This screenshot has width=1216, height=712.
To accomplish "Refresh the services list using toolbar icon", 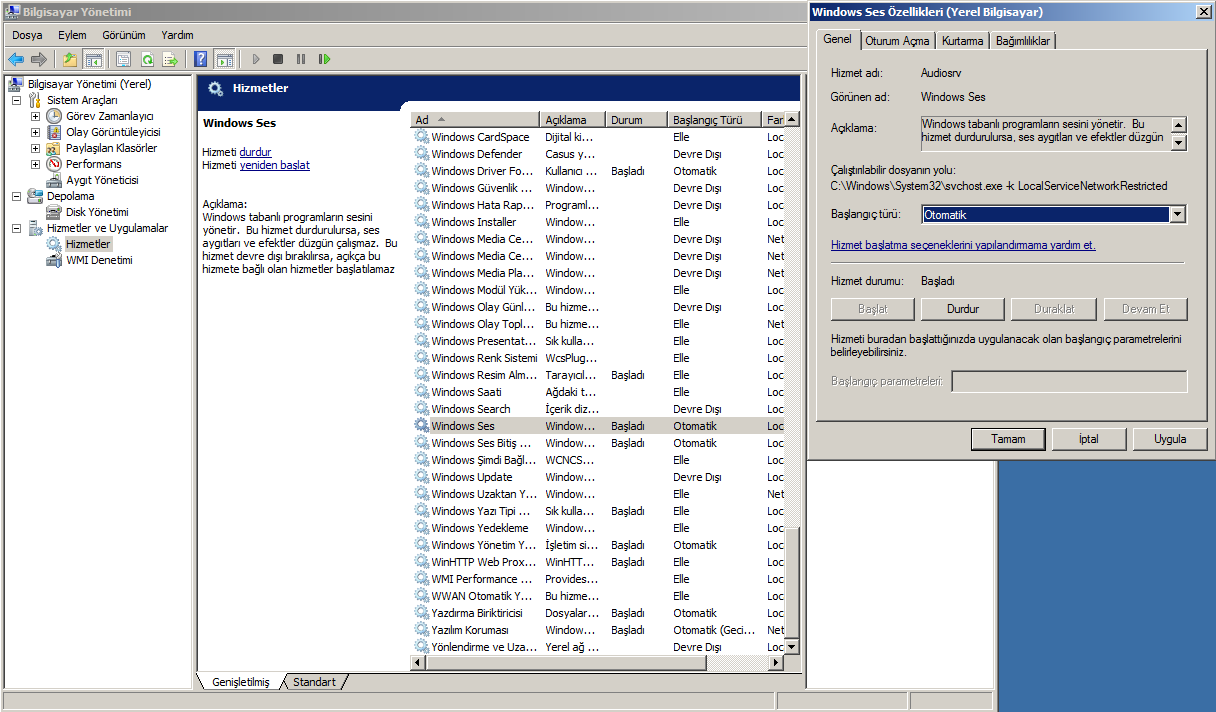I will [148, 59].
